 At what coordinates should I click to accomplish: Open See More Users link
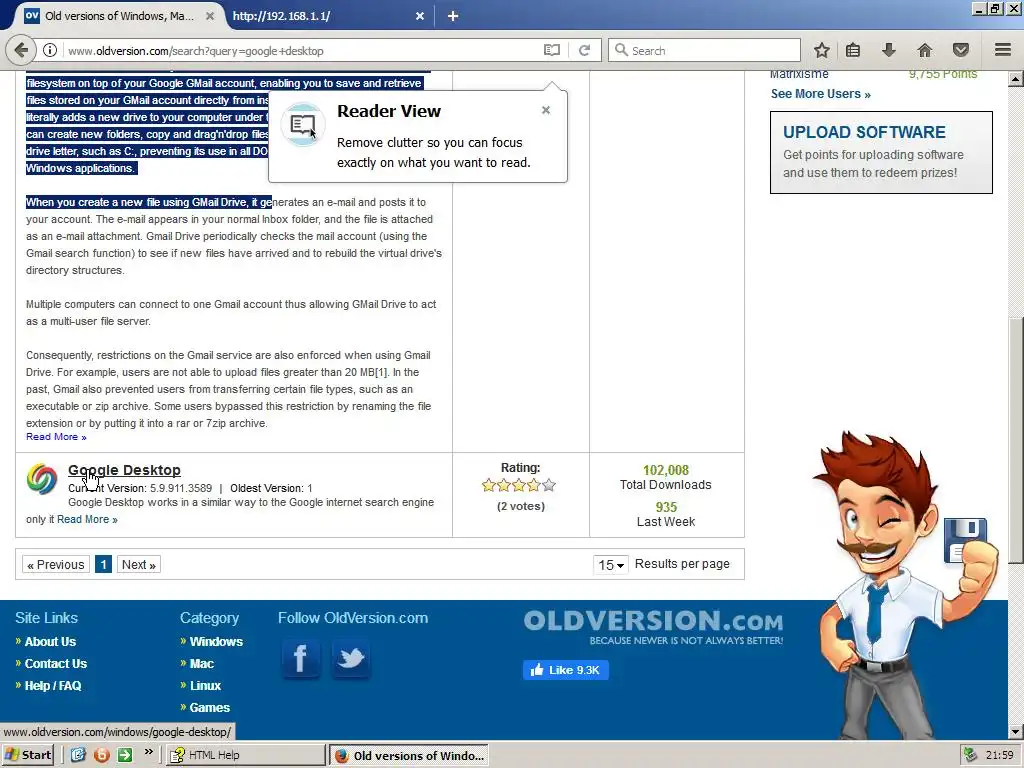pos(820,93)
